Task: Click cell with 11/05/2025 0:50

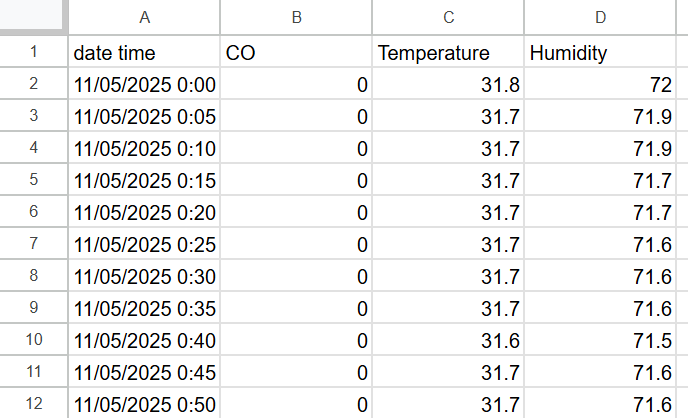Action: pyautogui.click(x=146, y=404)
